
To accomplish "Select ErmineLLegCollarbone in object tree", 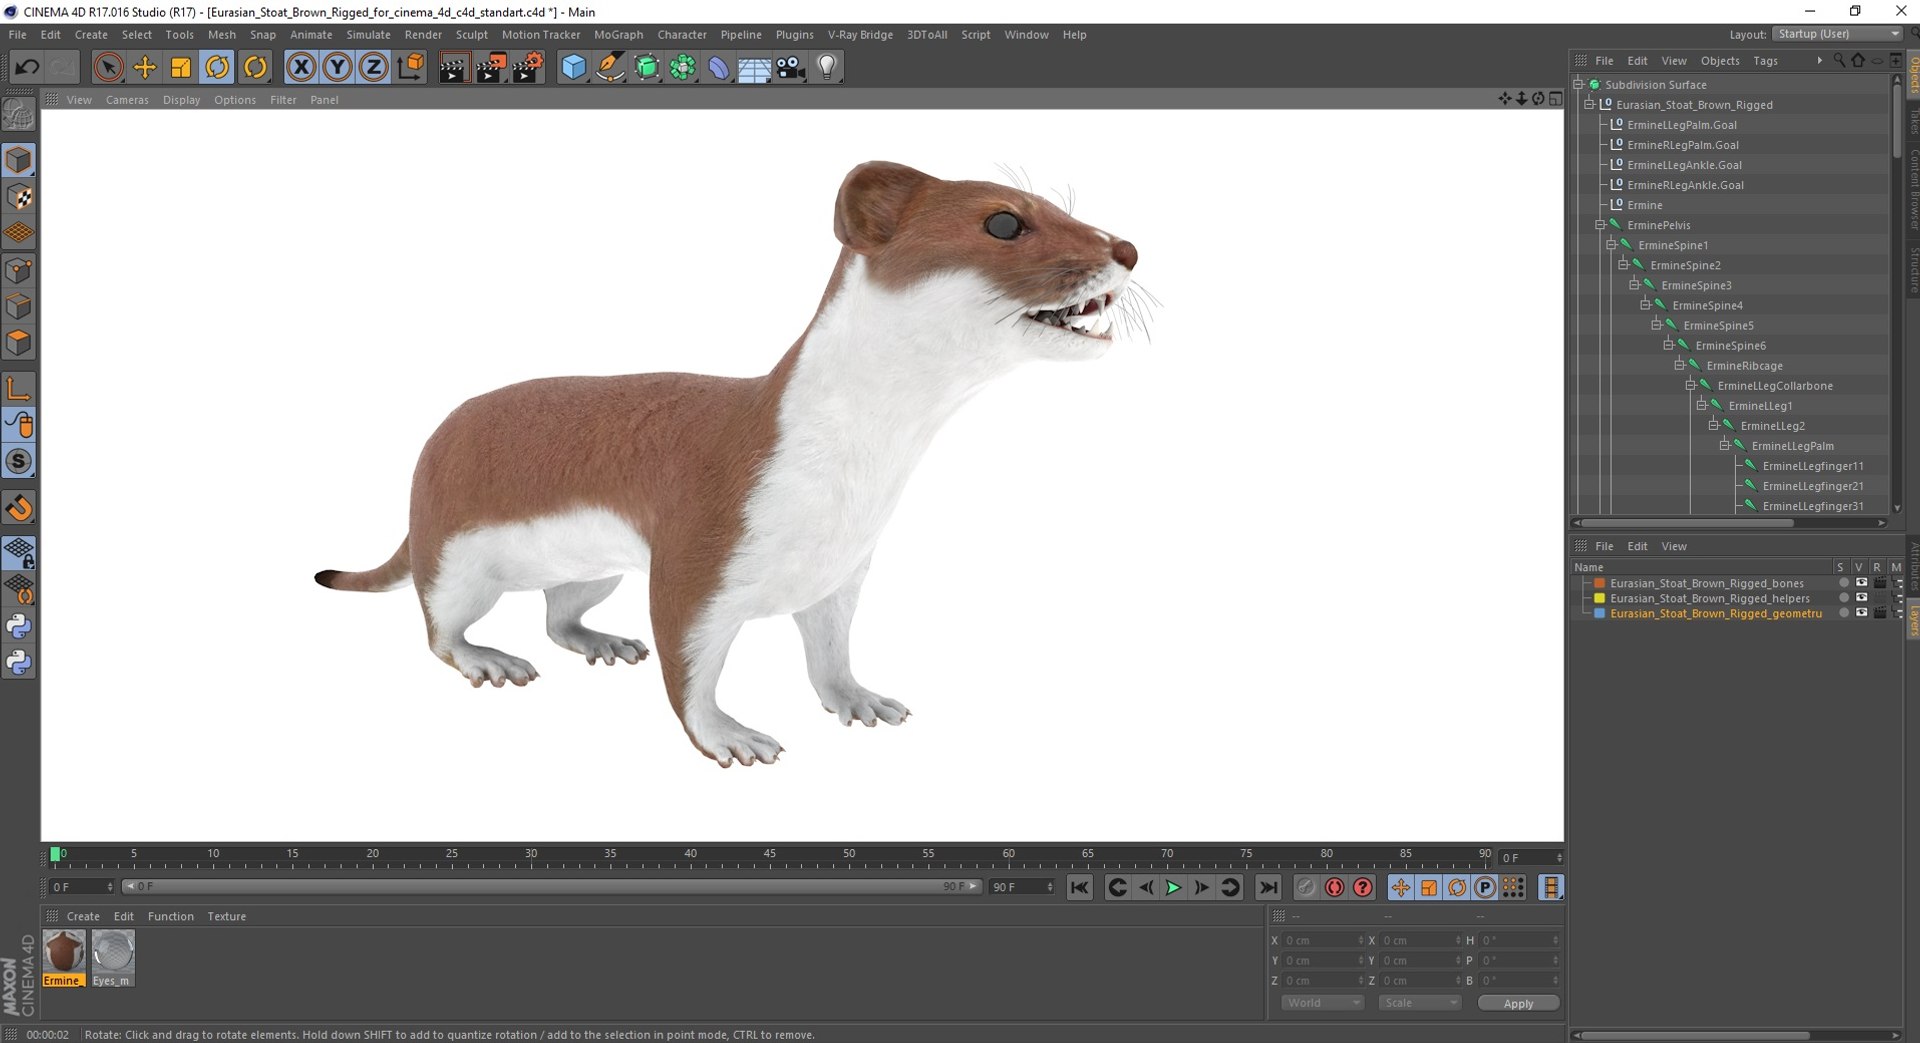I will pos(1774,385).
